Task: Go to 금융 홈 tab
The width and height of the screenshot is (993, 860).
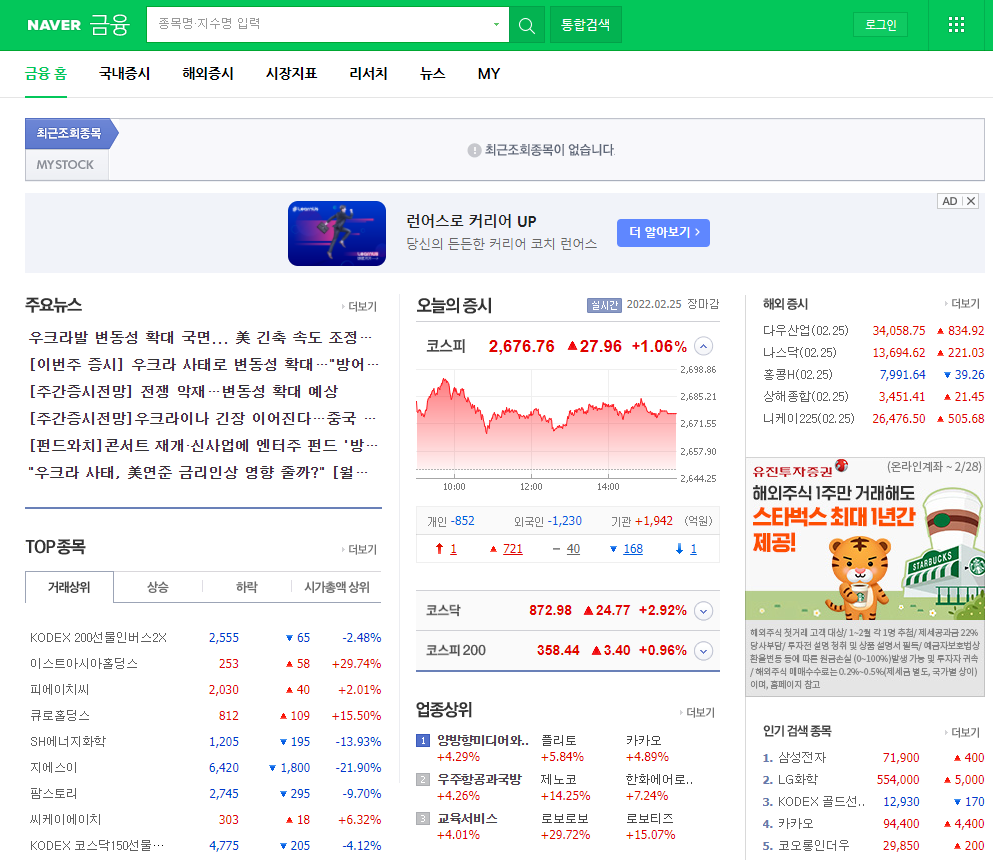Action: [x=46, y=74]
